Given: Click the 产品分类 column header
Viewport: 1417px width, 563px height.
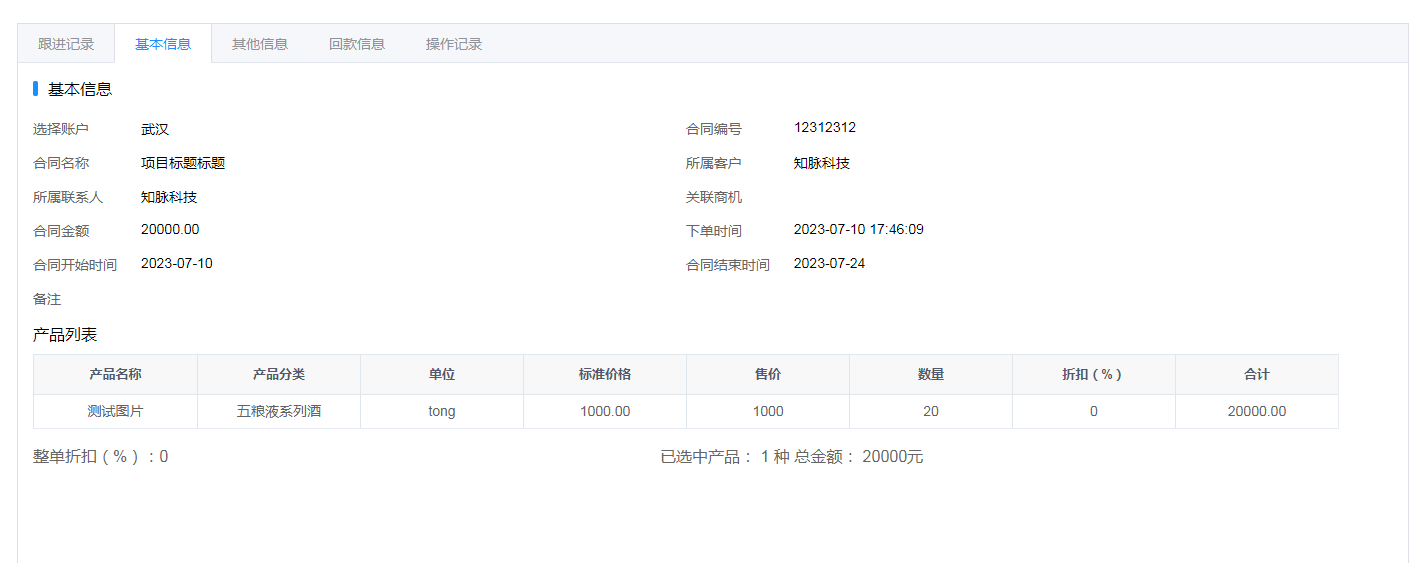Looking at the screenshot, I should (279, 374).
